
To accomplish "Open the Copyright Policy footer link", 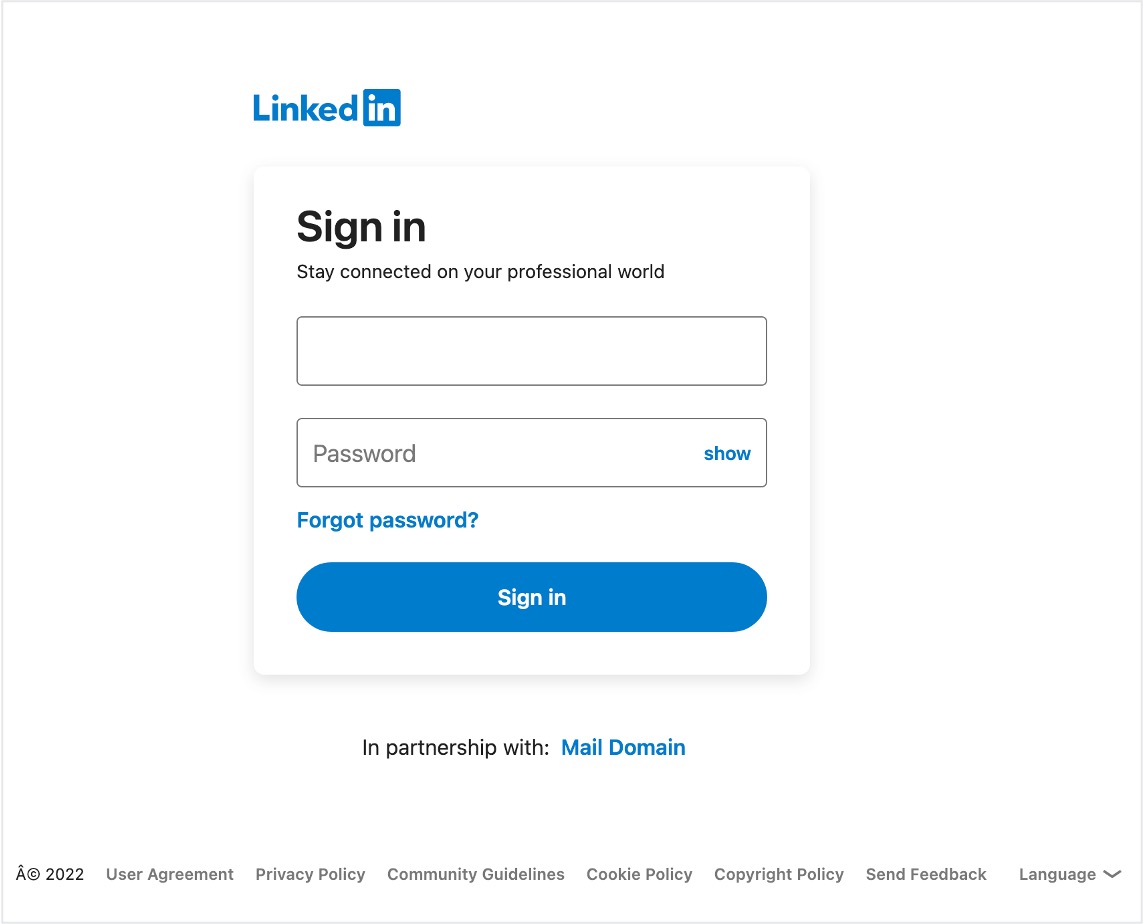I will [x=779, y=874].
